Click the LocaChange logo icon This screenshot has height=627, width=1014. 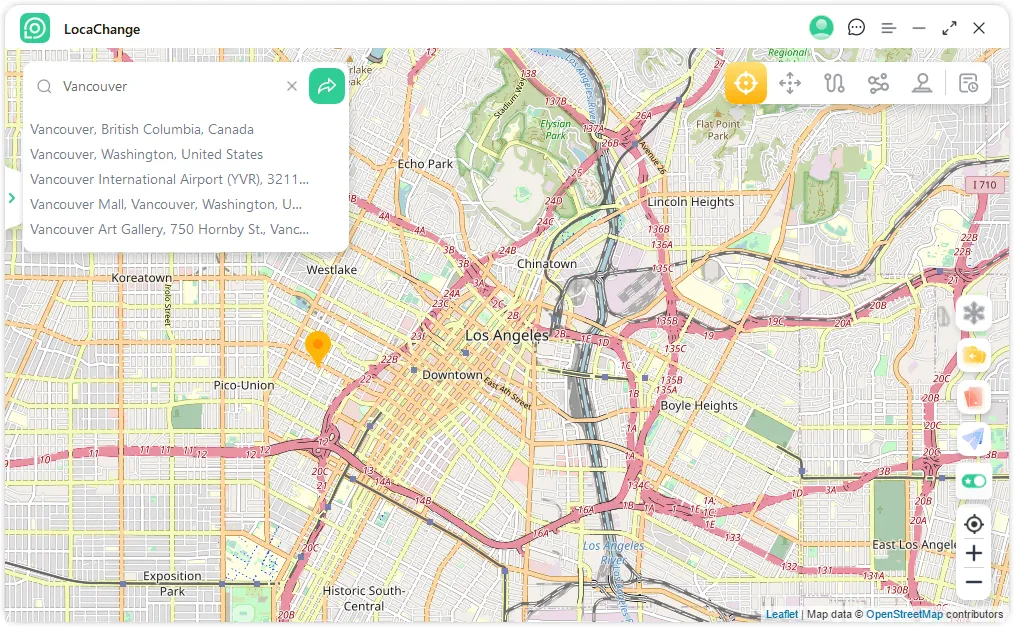(x=35, y=28)
